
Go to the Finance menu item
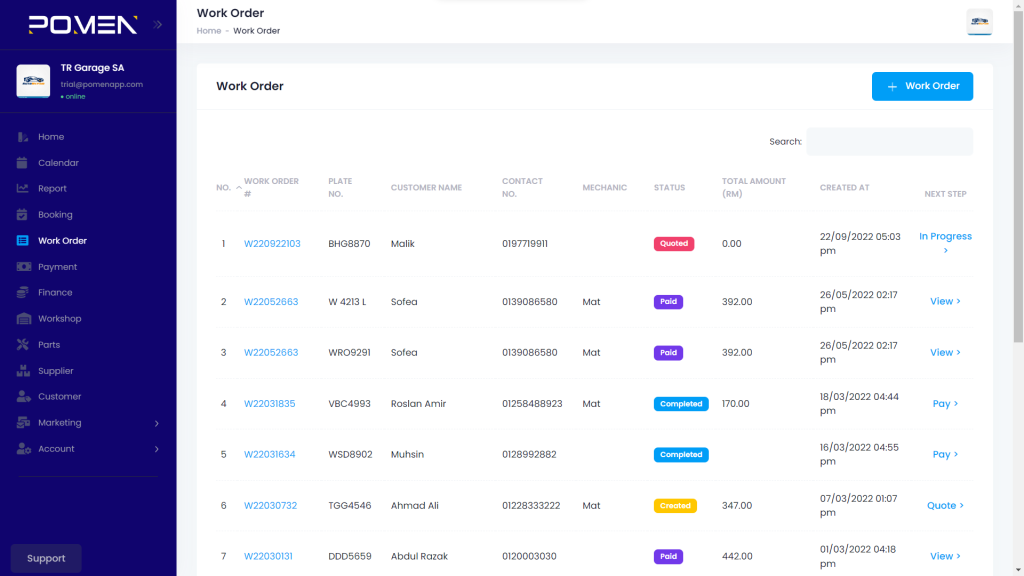[x=55, y=293]
